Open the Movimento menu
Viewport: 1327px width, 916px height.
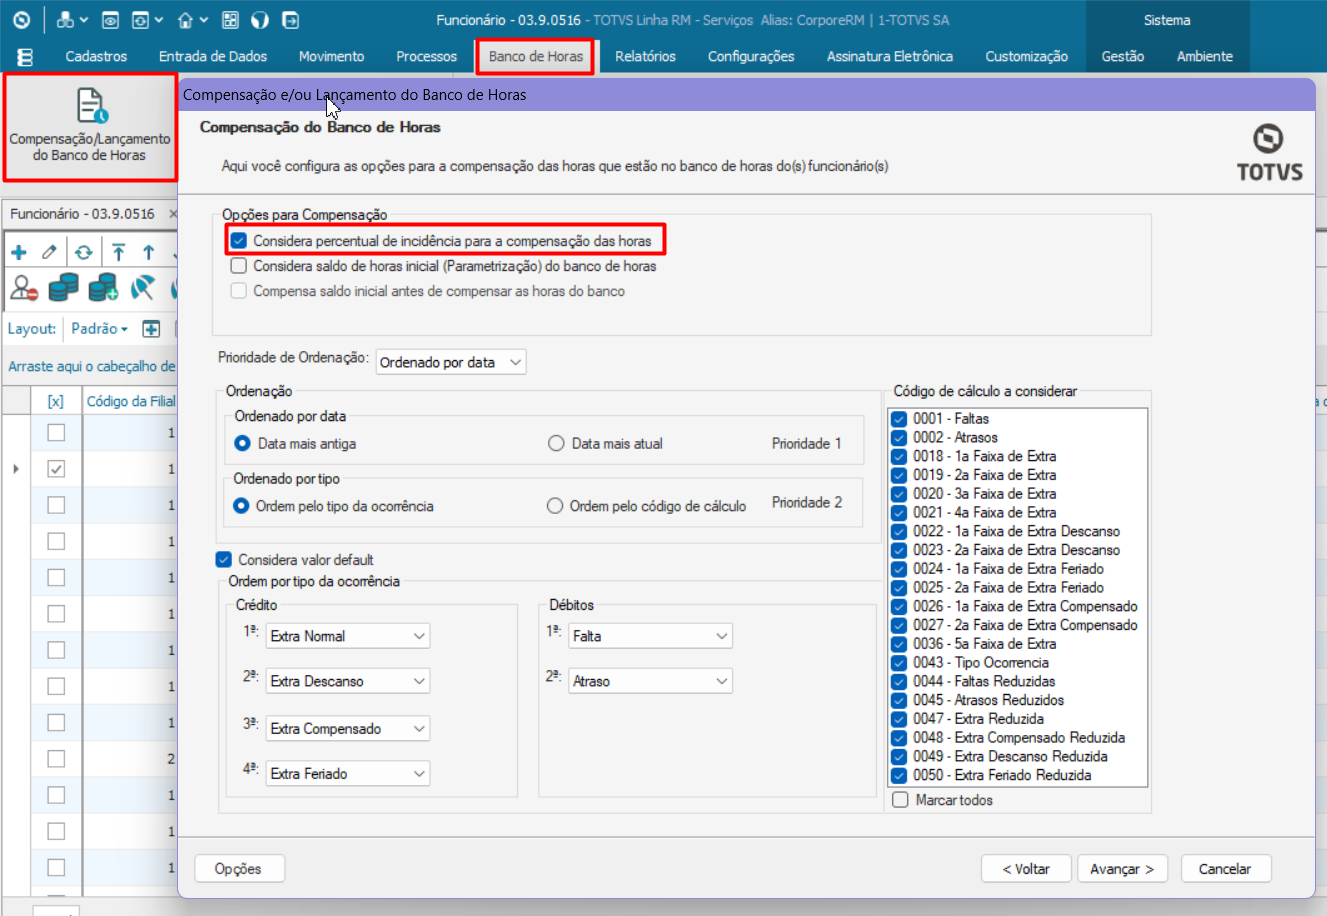[332, 57]
